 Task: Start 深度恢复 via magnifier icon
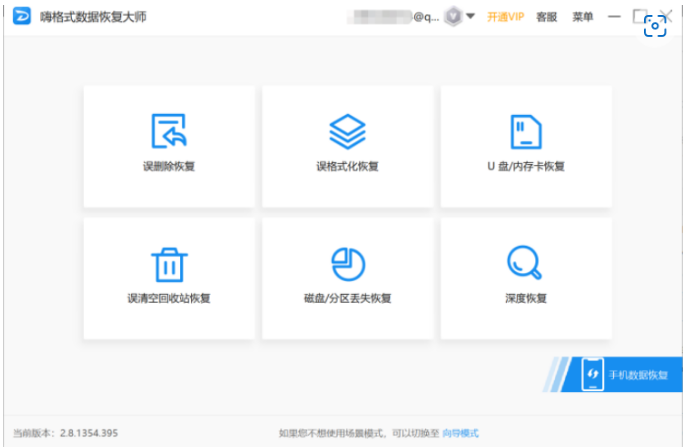[x=526, y=264]
